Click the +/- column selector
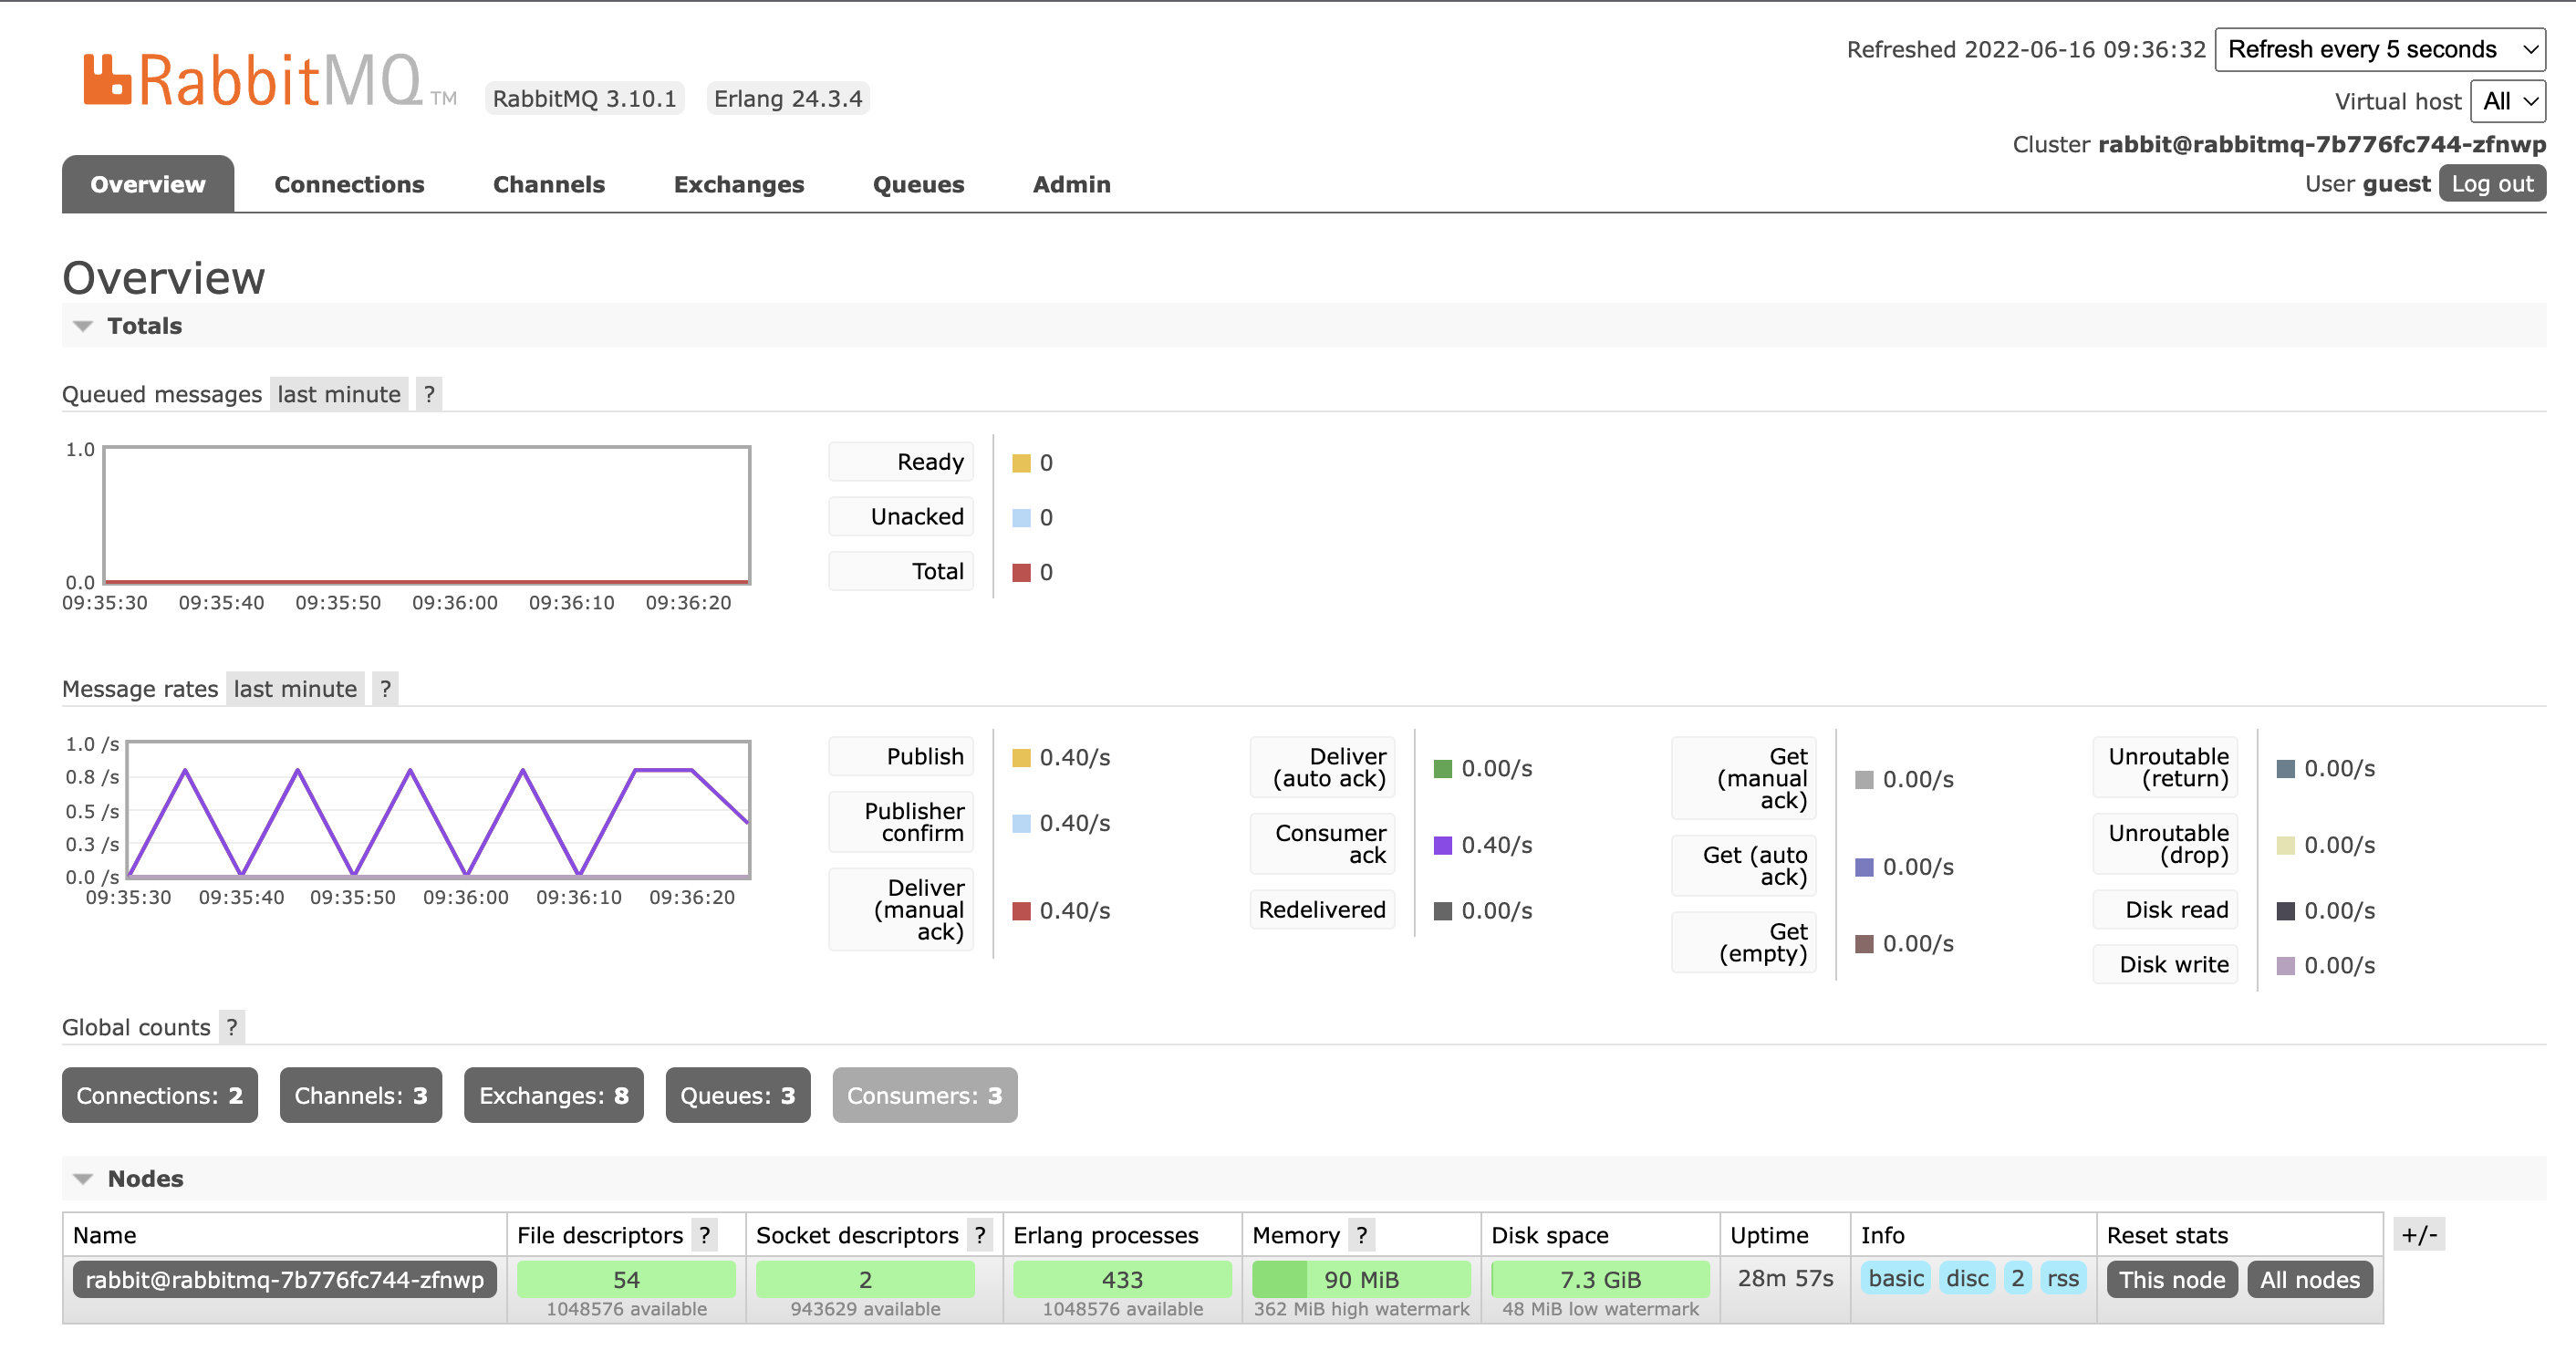This screenshot has width=2576, height=1361. tap(2419, 1235)
